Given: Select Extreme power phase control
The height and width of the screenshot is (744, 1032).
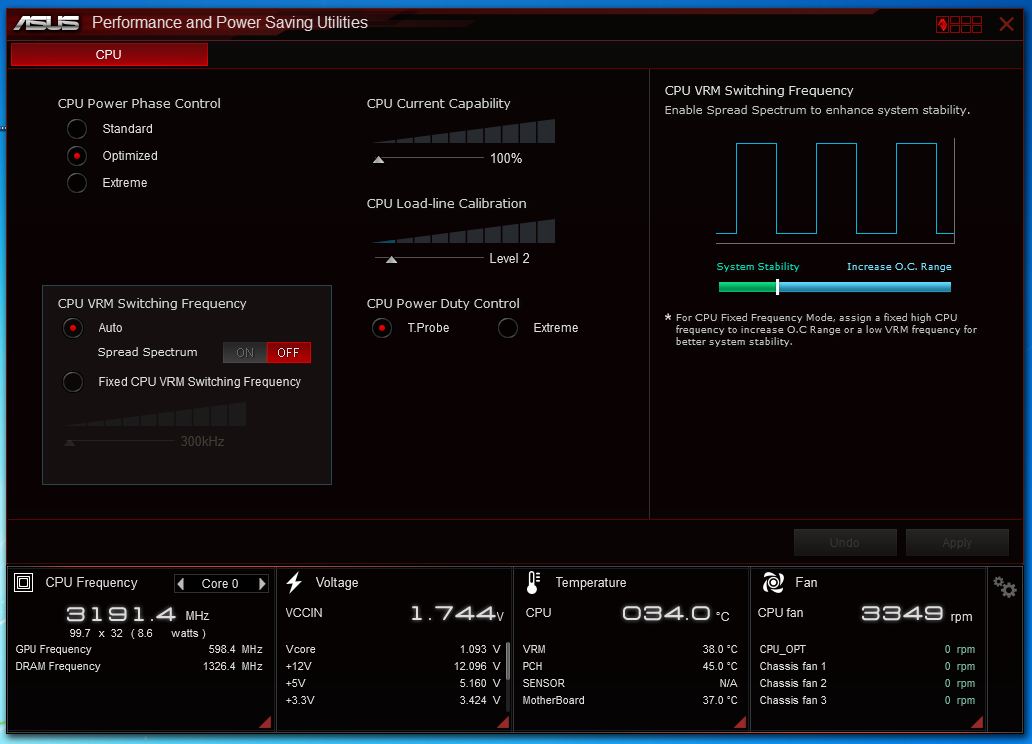Looking at the screenshot, I should (77, 183).
